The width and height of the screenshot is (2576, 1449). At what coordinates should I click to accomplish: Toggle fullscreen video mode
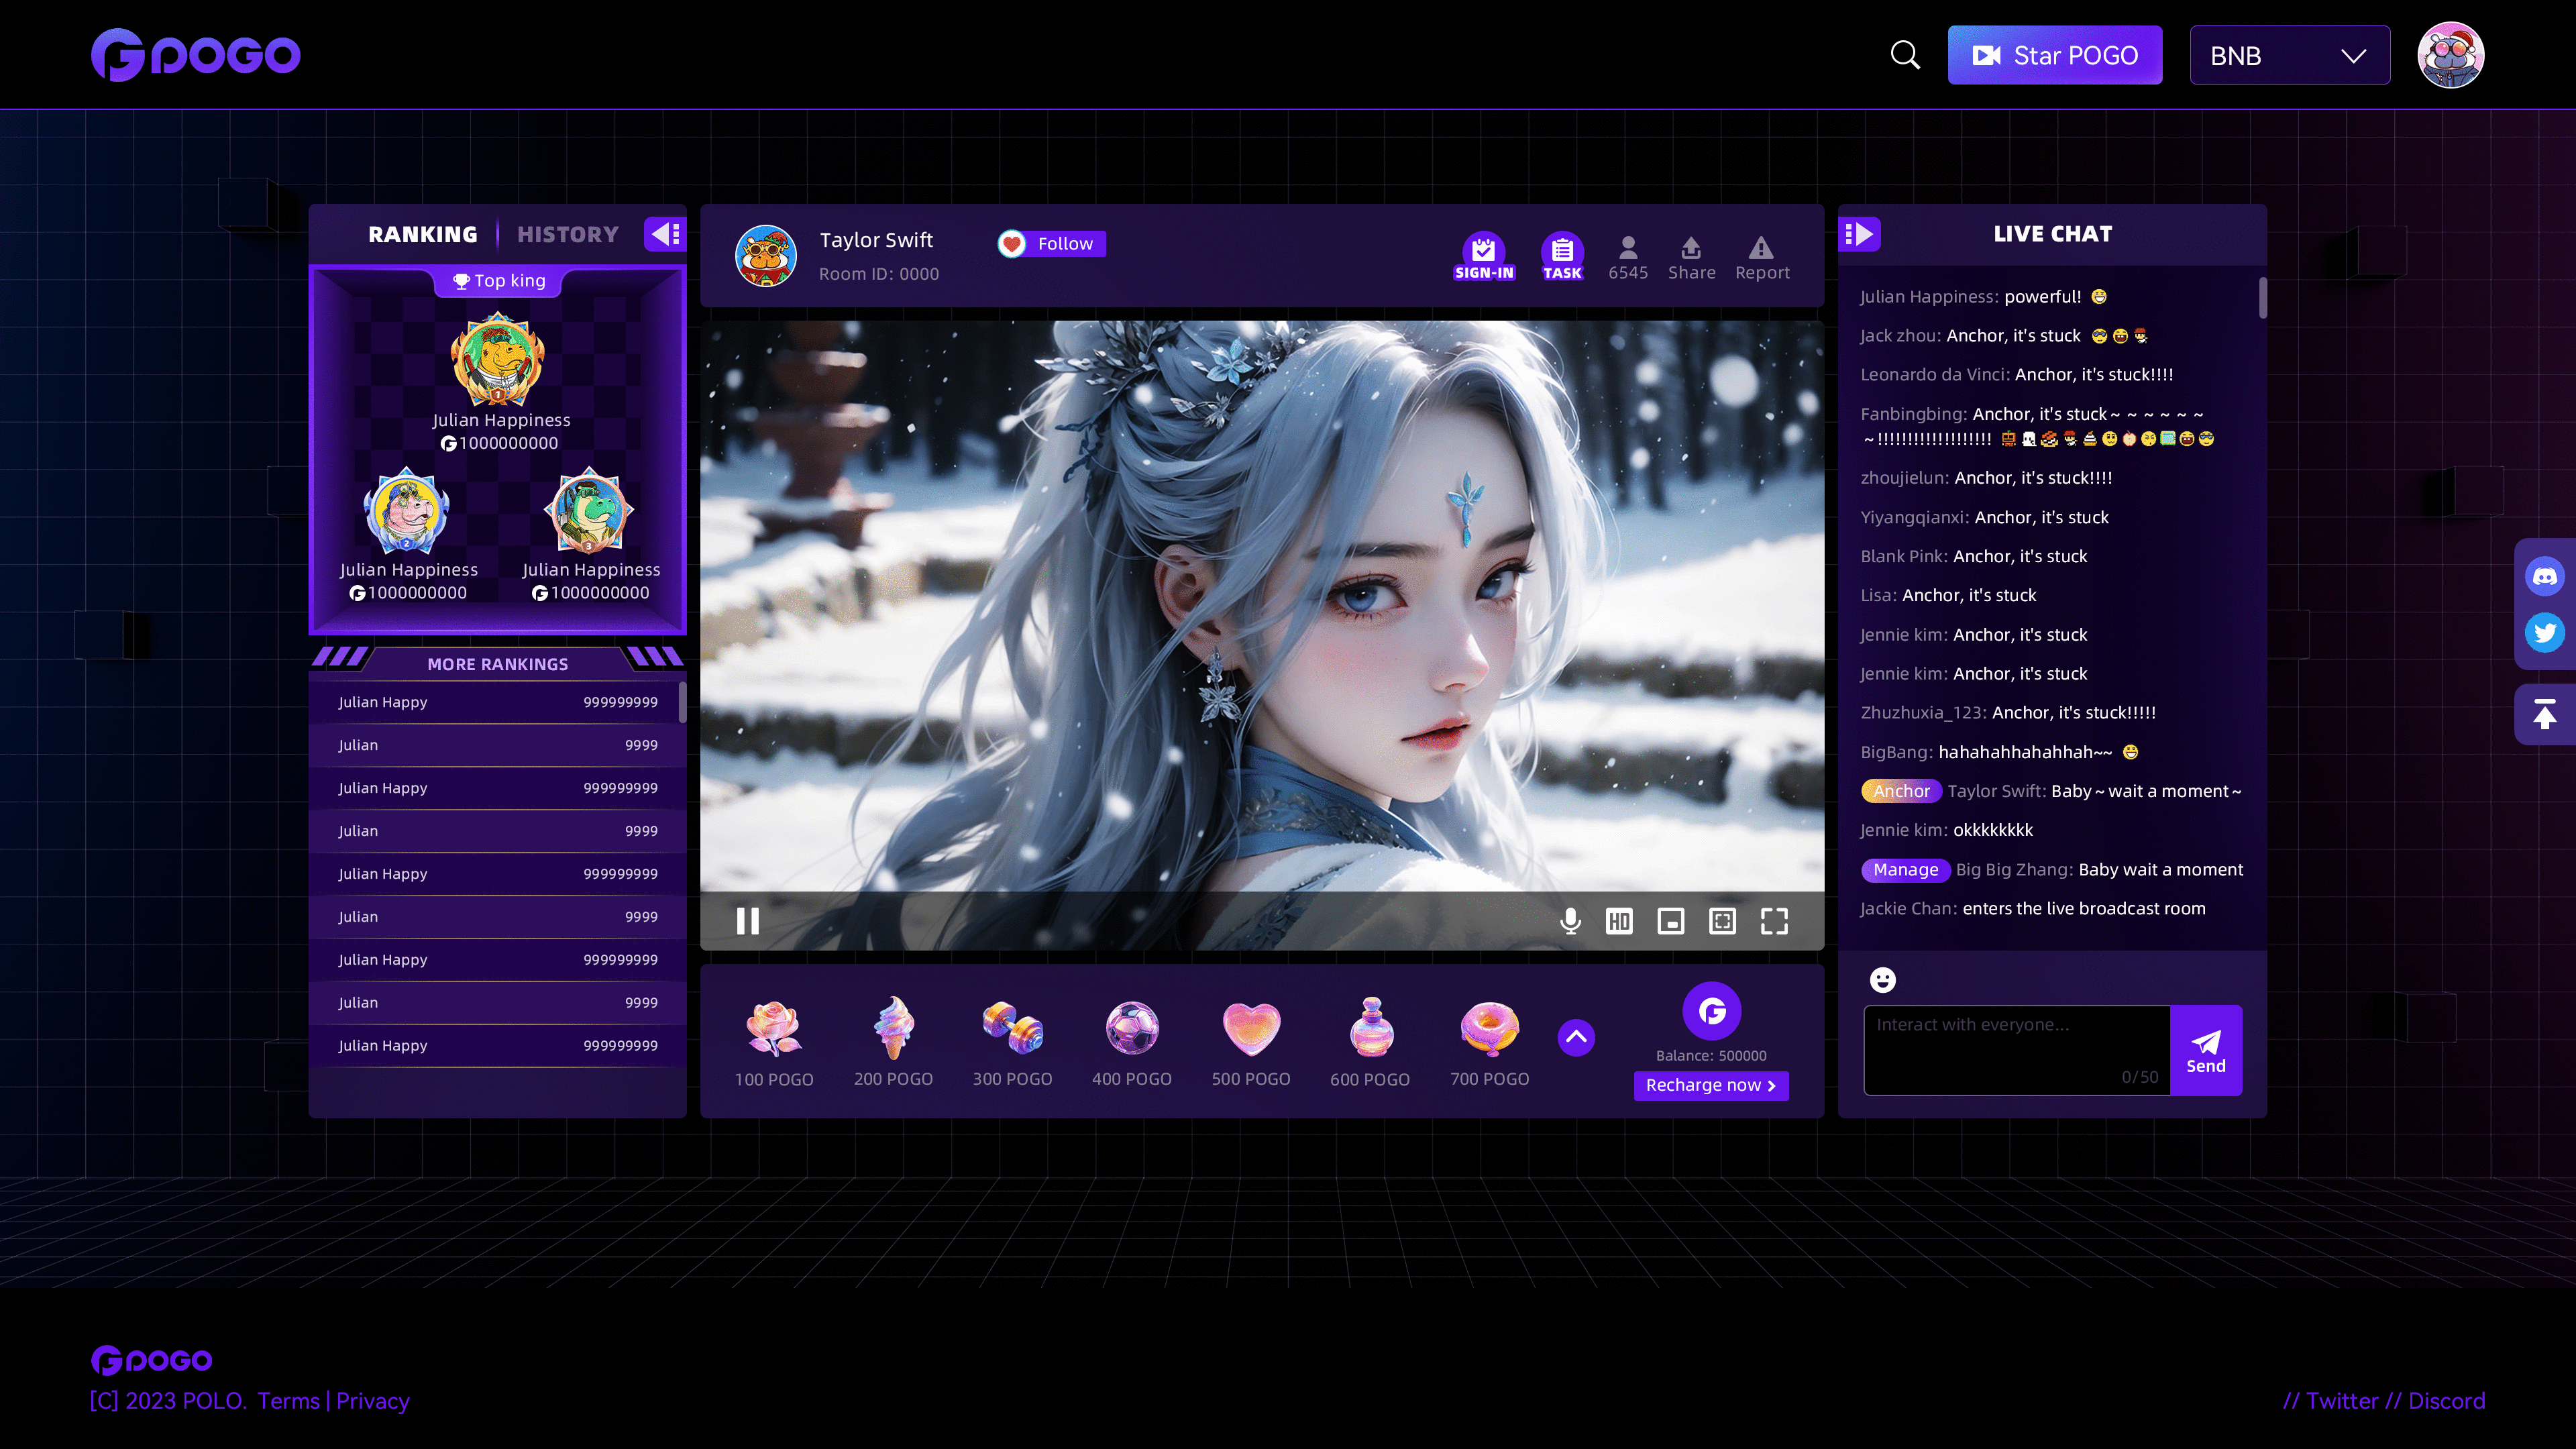click(1774, 921)
